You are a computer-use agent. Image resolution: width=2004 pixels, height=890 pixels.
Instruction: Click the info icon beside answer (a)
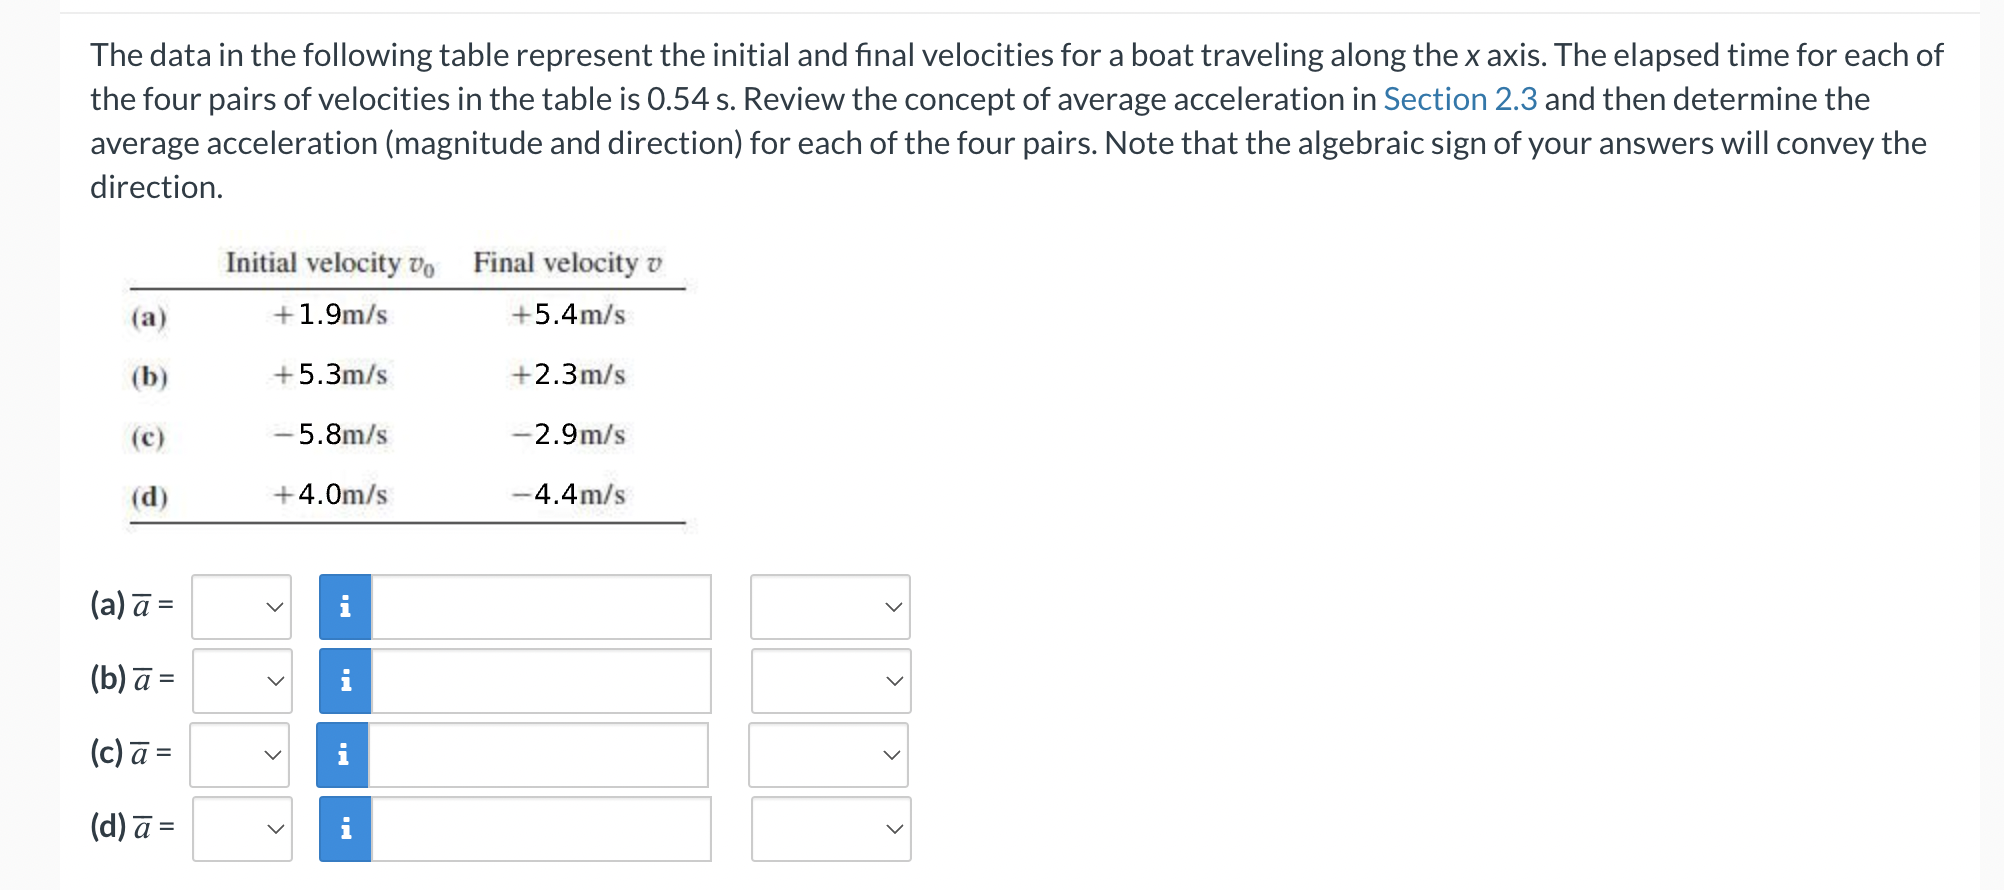pyautogui.click(x=344, y=606)
